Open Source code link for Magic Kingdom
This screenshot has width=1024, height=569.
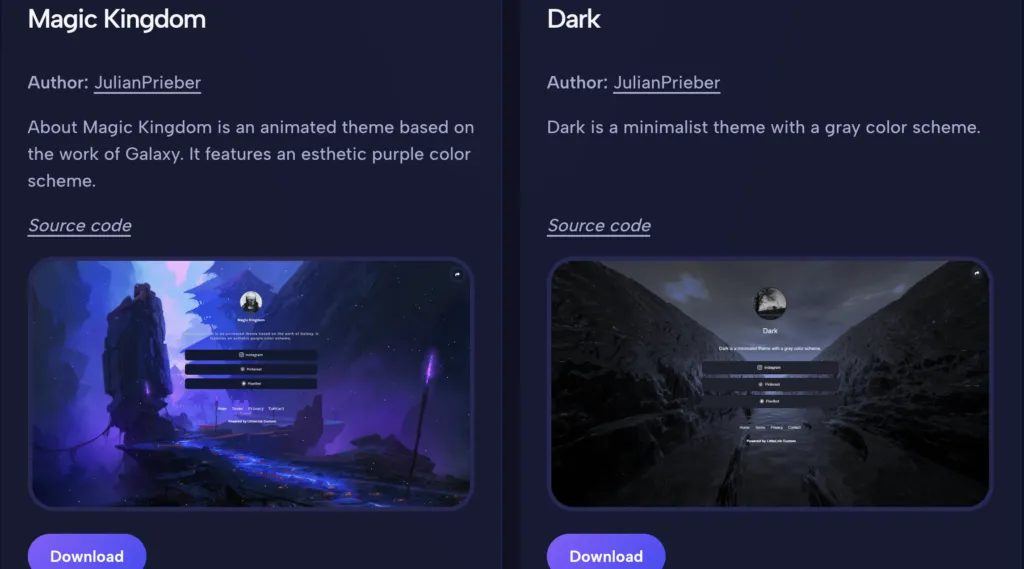80,225
